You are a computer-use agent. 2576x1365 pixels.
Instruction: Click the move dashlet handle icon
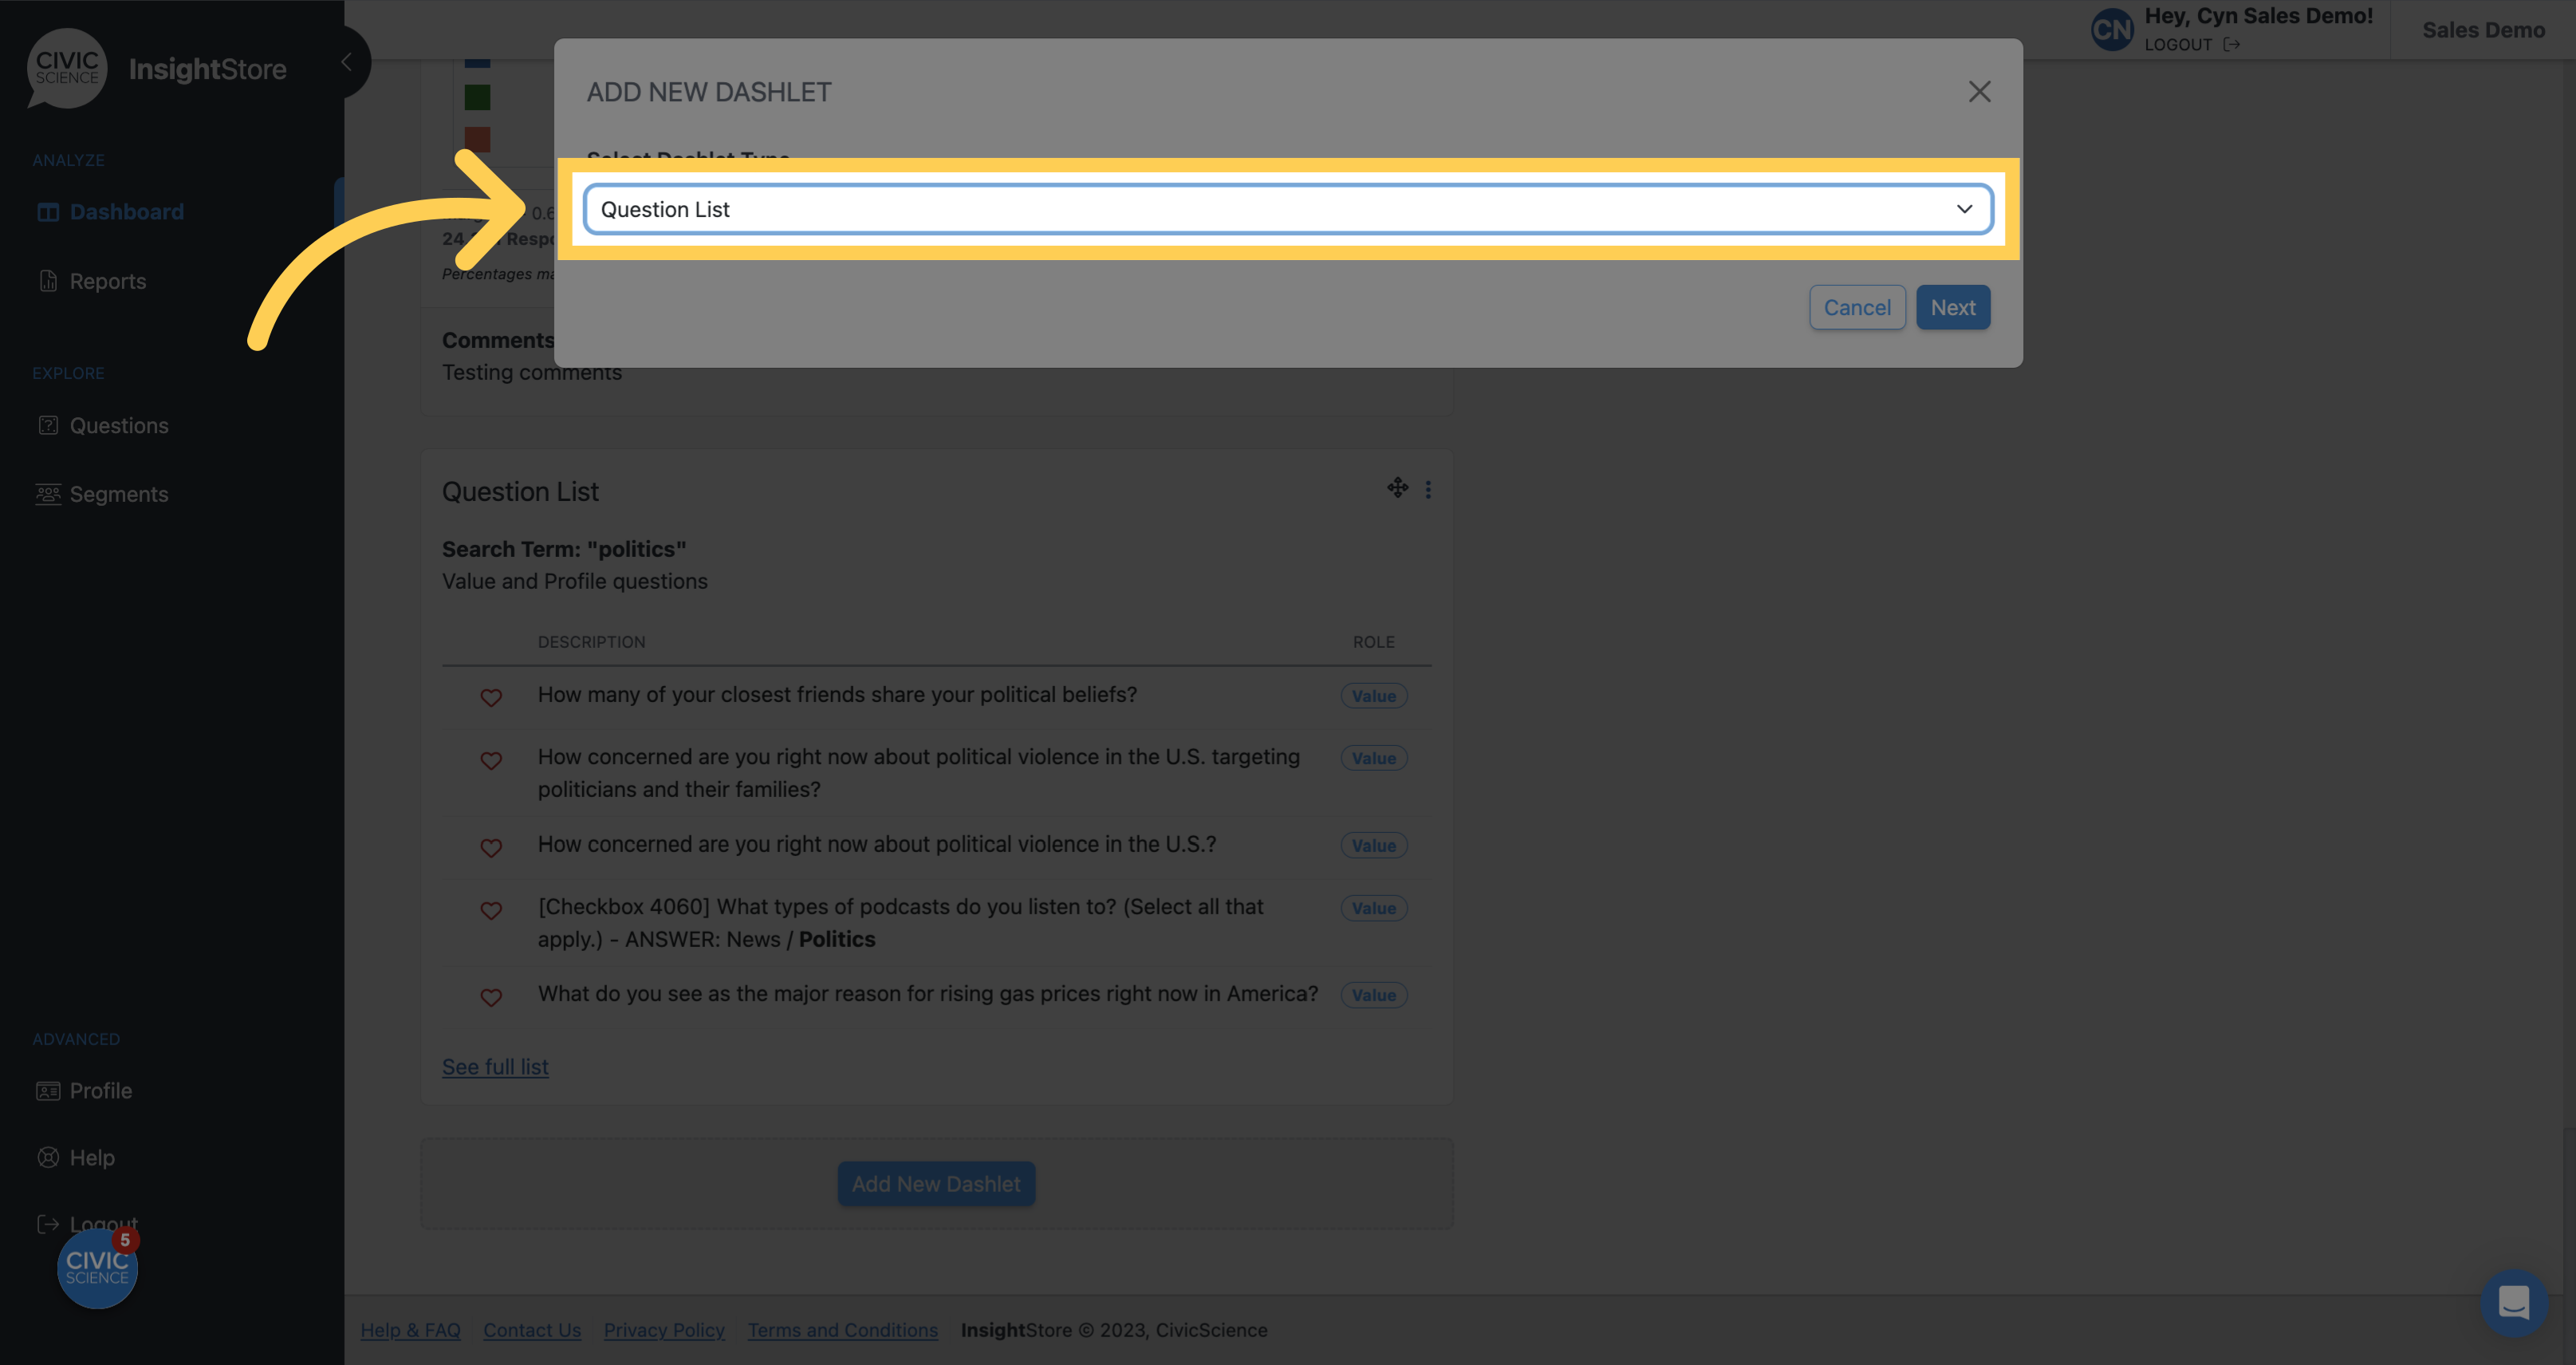click(x=1397, y=487)
